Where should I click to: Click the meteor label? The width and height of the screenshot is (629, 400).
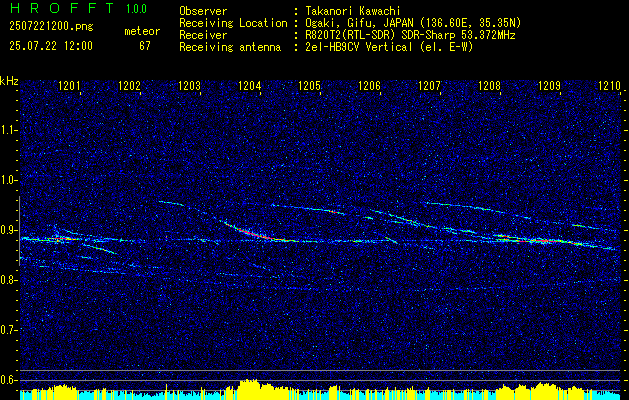point(142,31)
